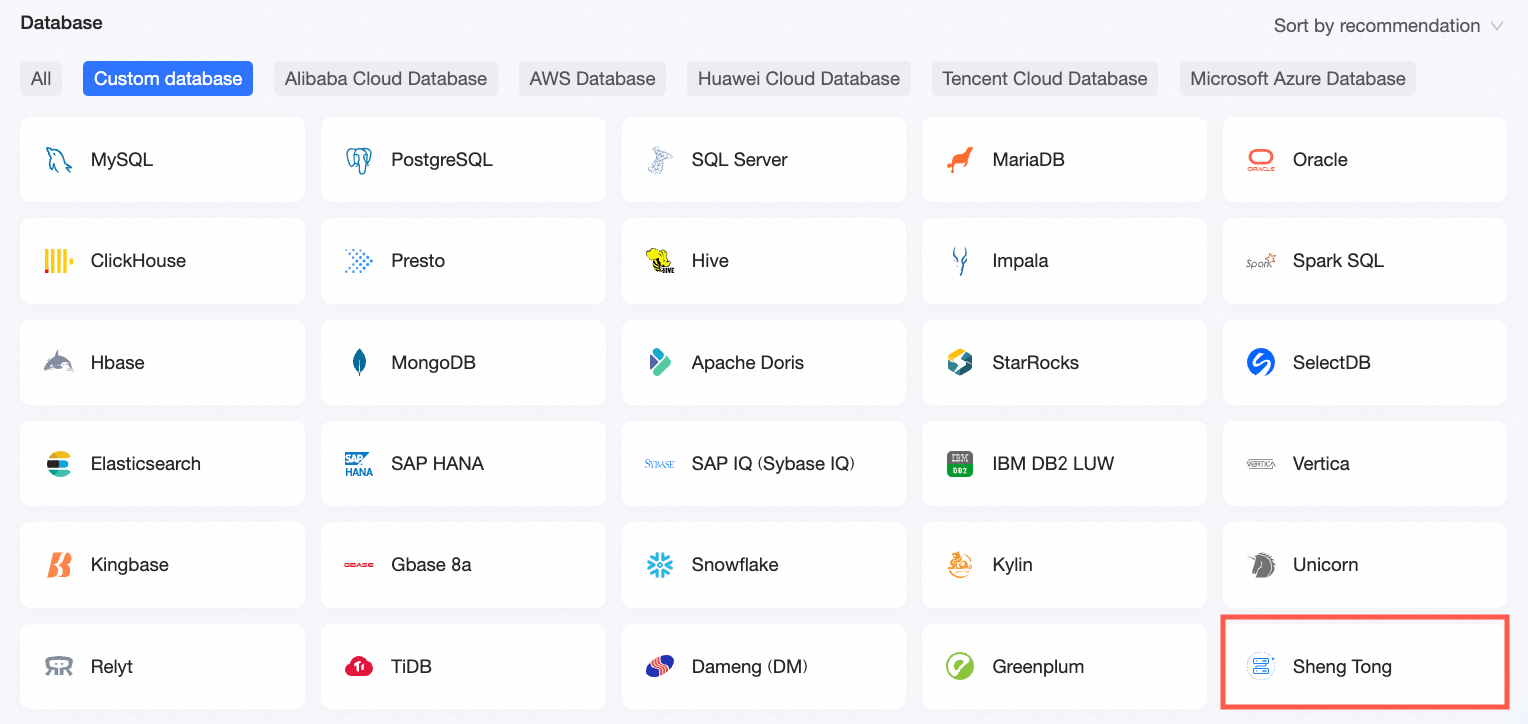Click the SAP IQ (Sybase IQ) label
This screenshot has height=724, width=1528.
click(x=773, y=464)
